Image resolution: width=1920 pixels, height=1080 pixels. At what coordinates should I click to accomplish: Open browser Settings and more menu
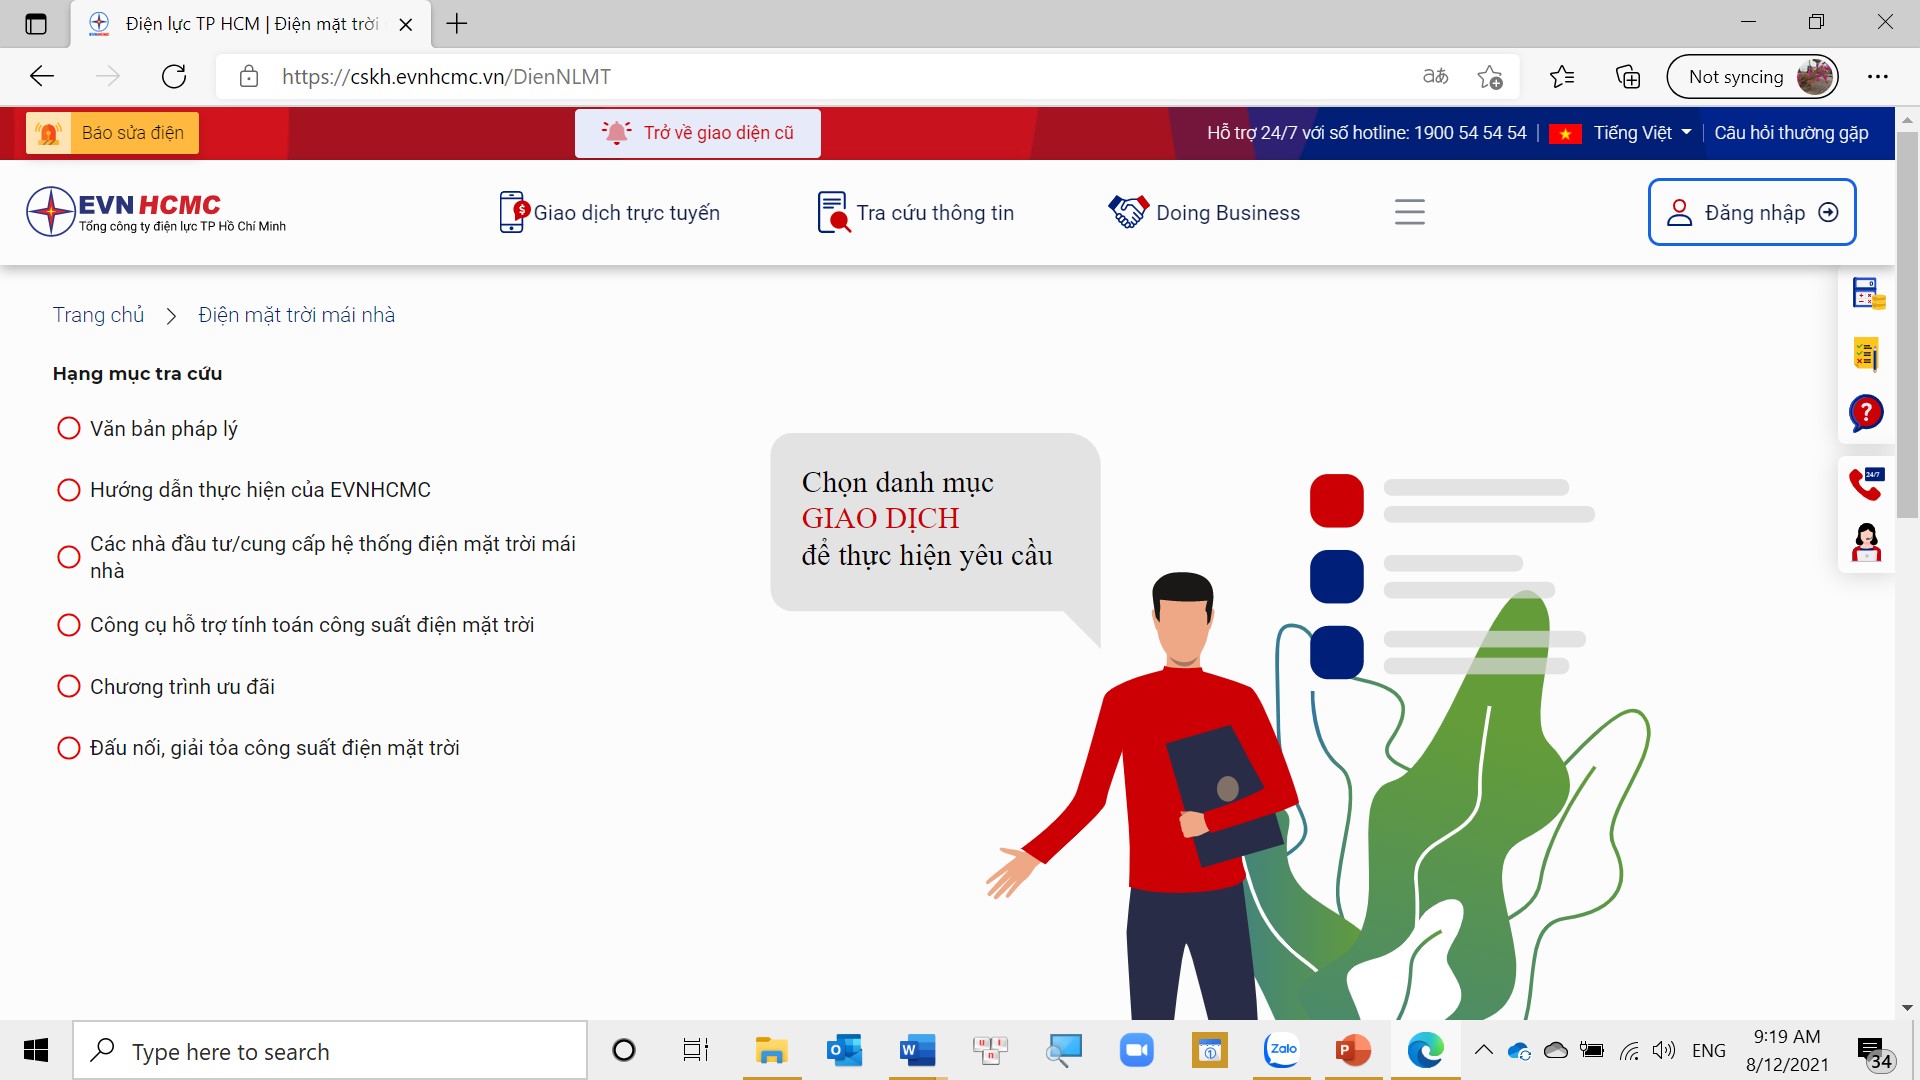point(1877,77)
